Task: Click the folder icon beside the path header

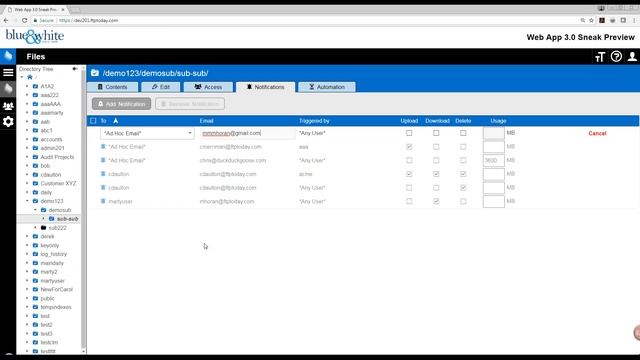Action: tap(95, 73)
